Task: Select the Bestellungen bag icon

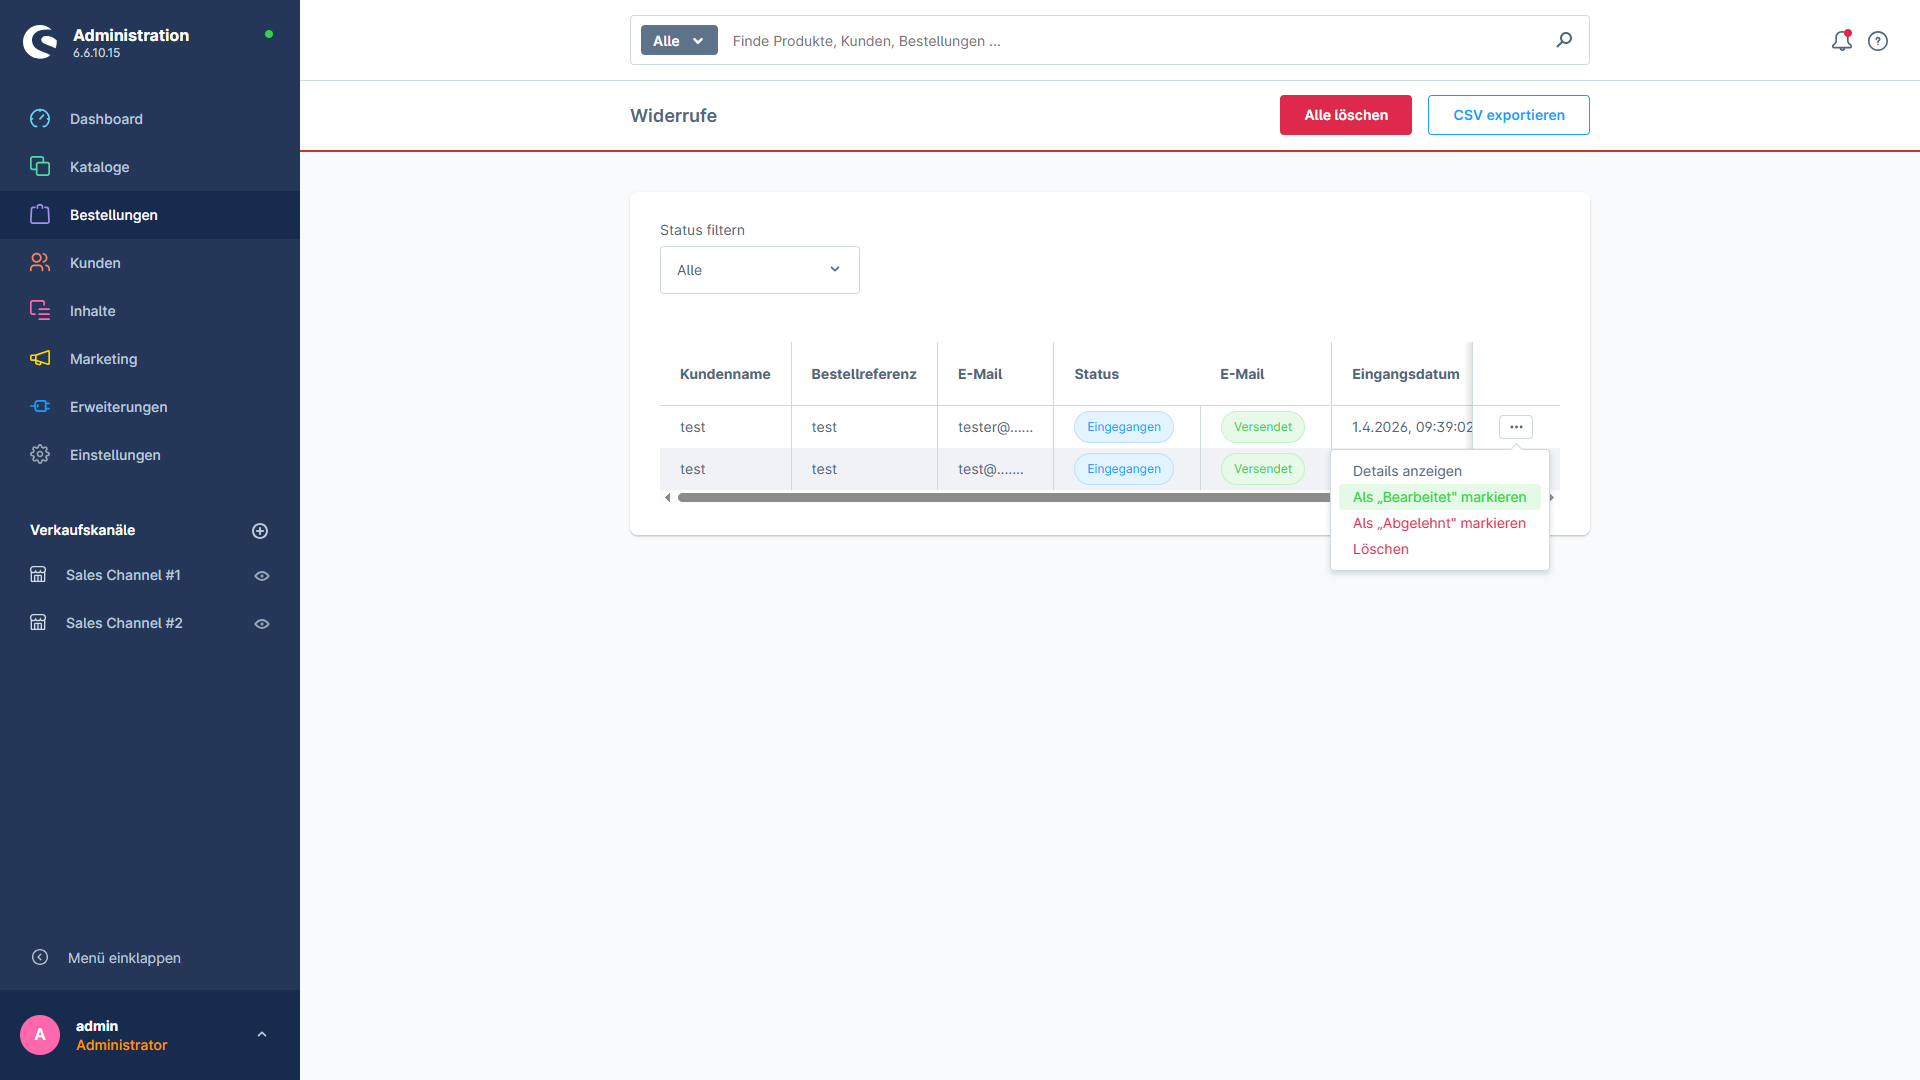Action: (40, 215)
